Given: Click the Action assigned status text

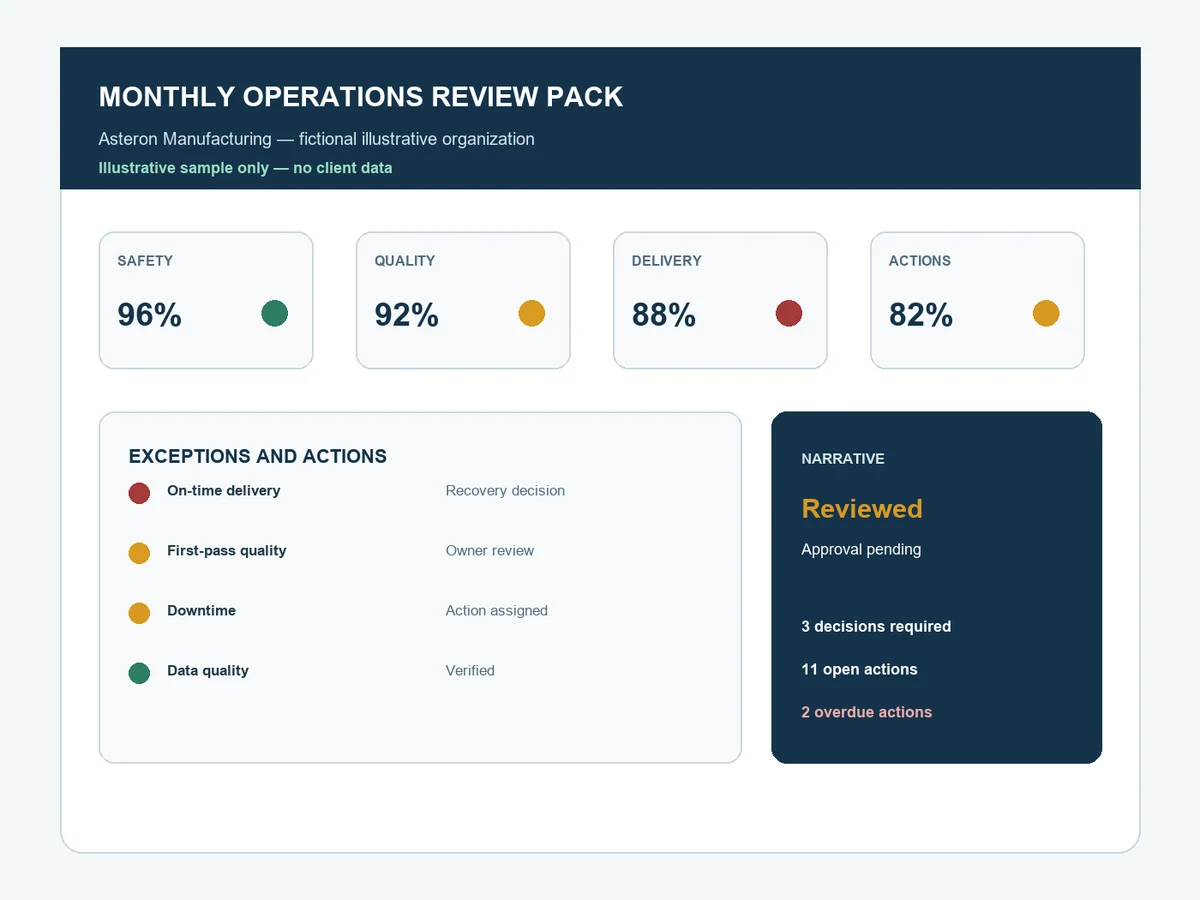Looking at the screenshot, I should 497,611.
